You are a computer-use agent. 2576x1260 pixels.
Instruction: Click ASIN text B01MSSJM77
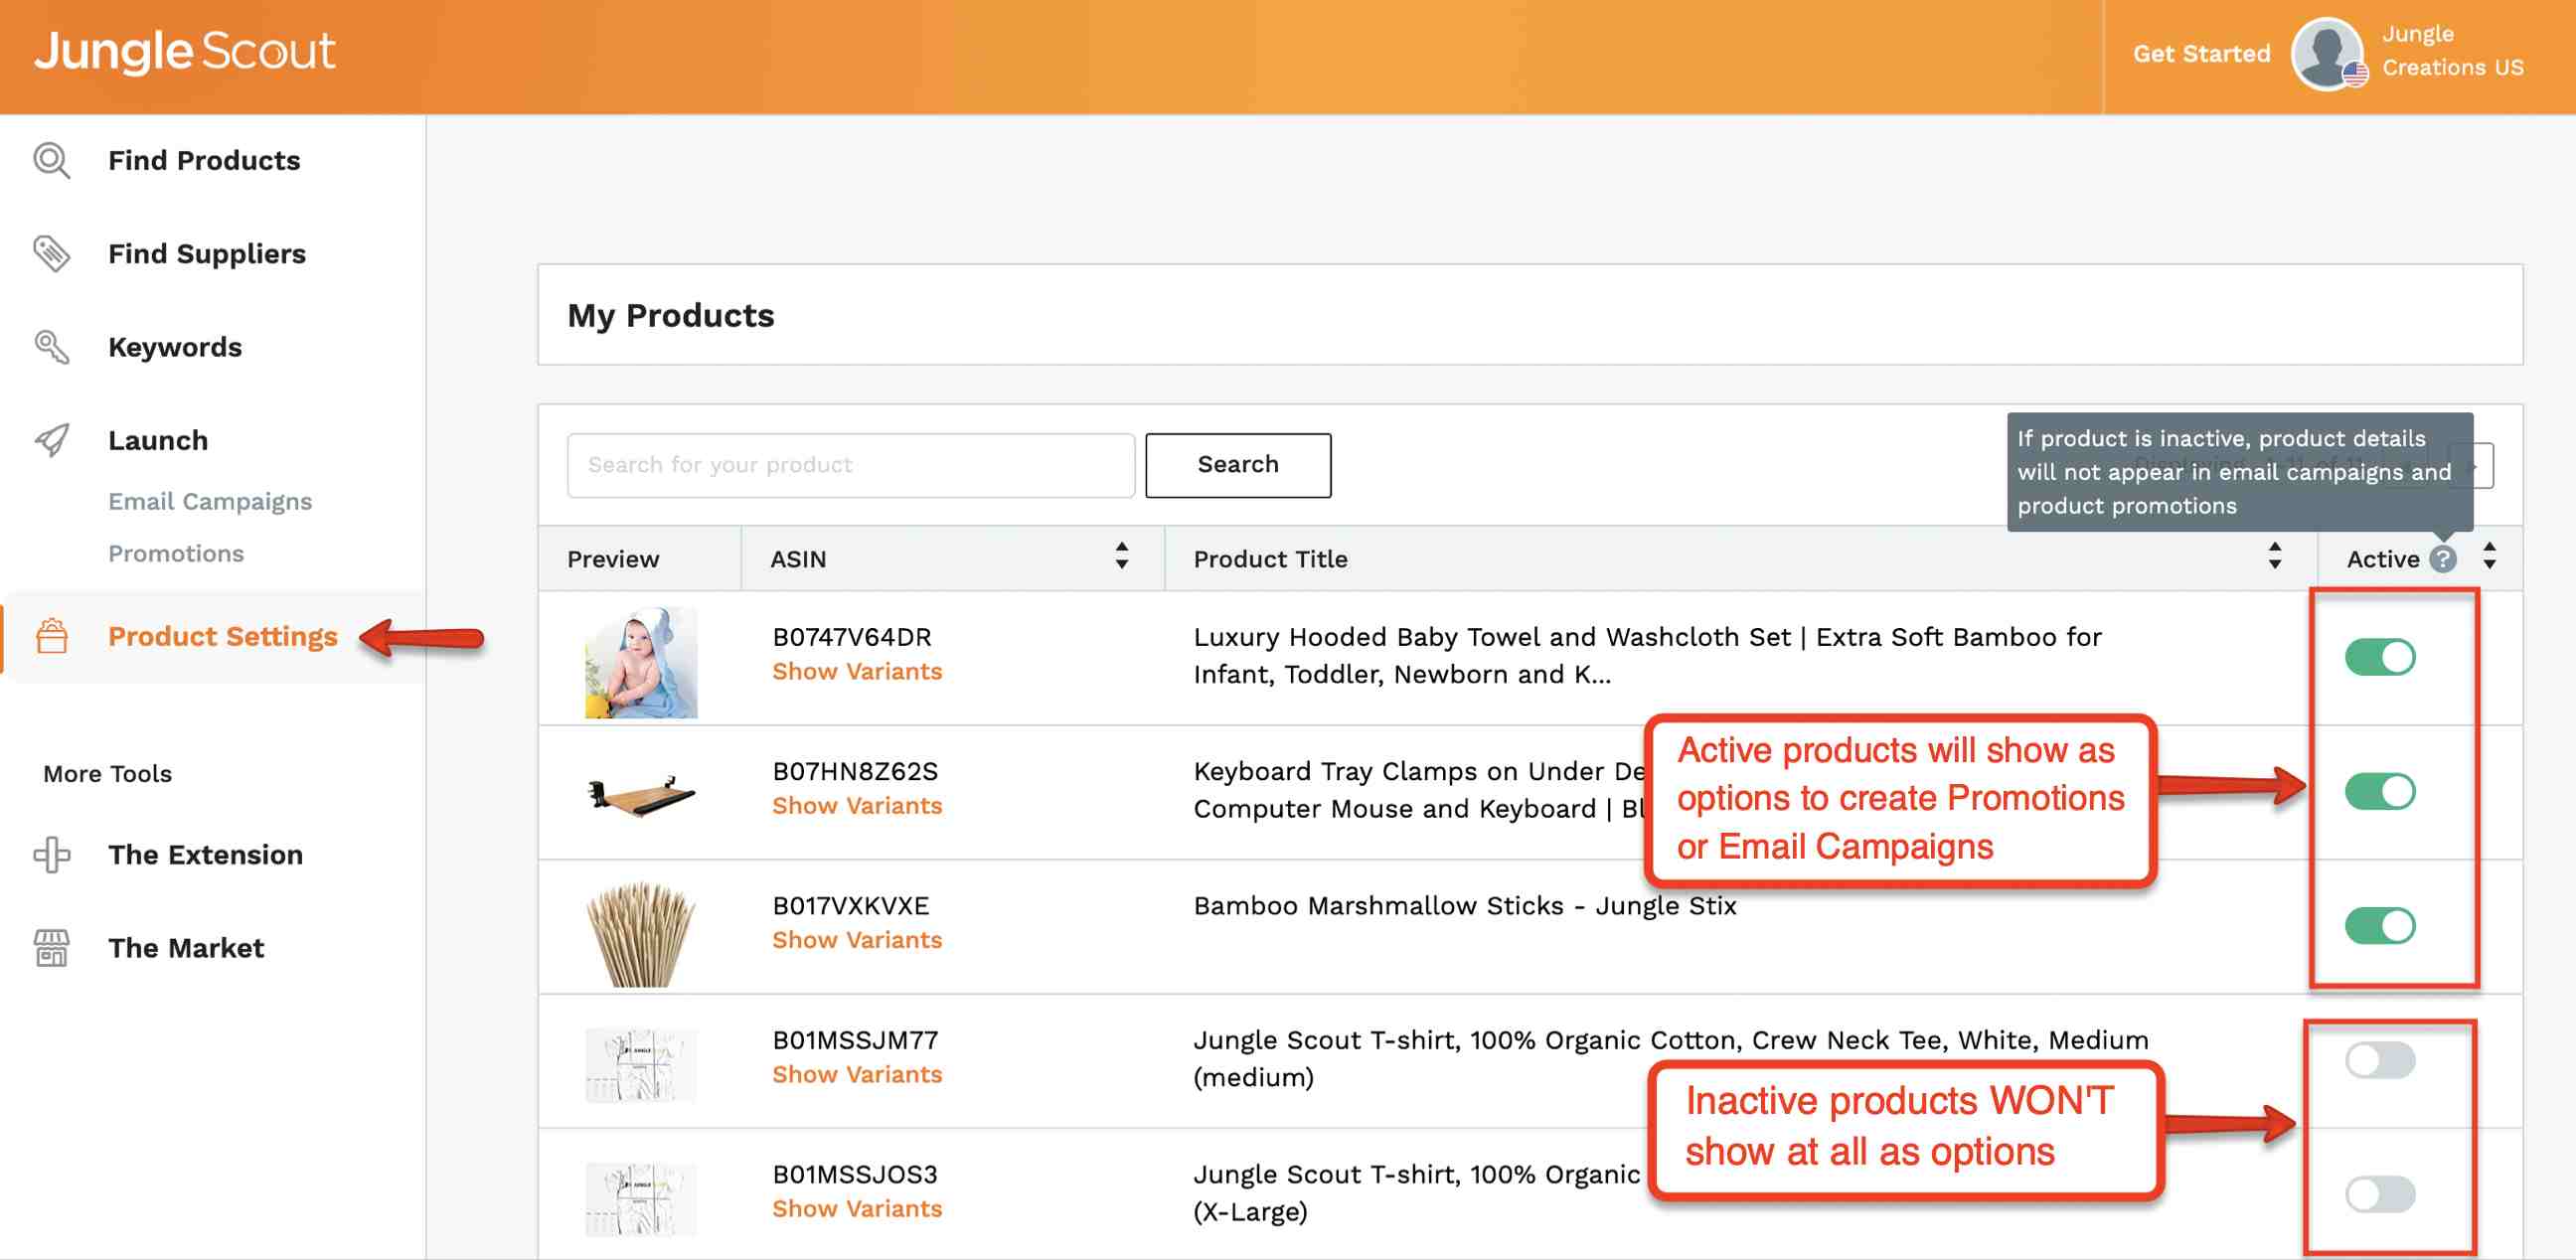point(855,1040)
